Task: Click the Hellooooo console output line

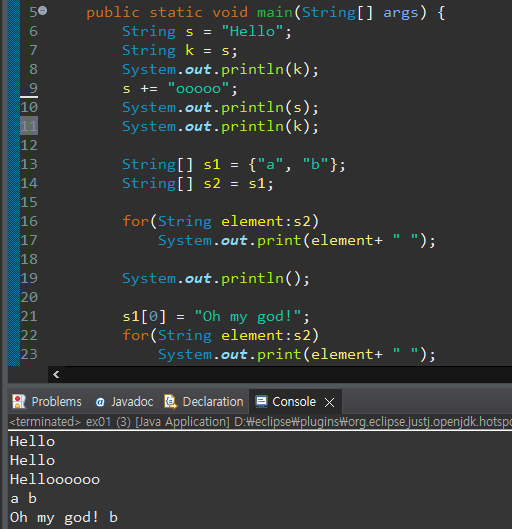Action: pyautogui.click(x=55, y=479)
